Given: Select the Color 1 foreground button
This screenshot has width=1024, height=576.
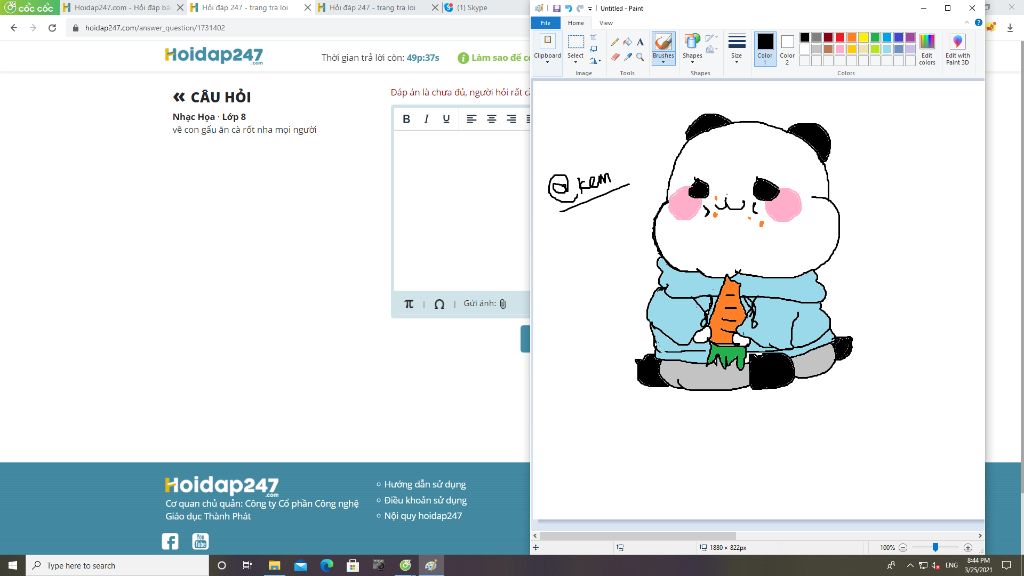Looking at the screenshot, I should click(x=765, y=48).
